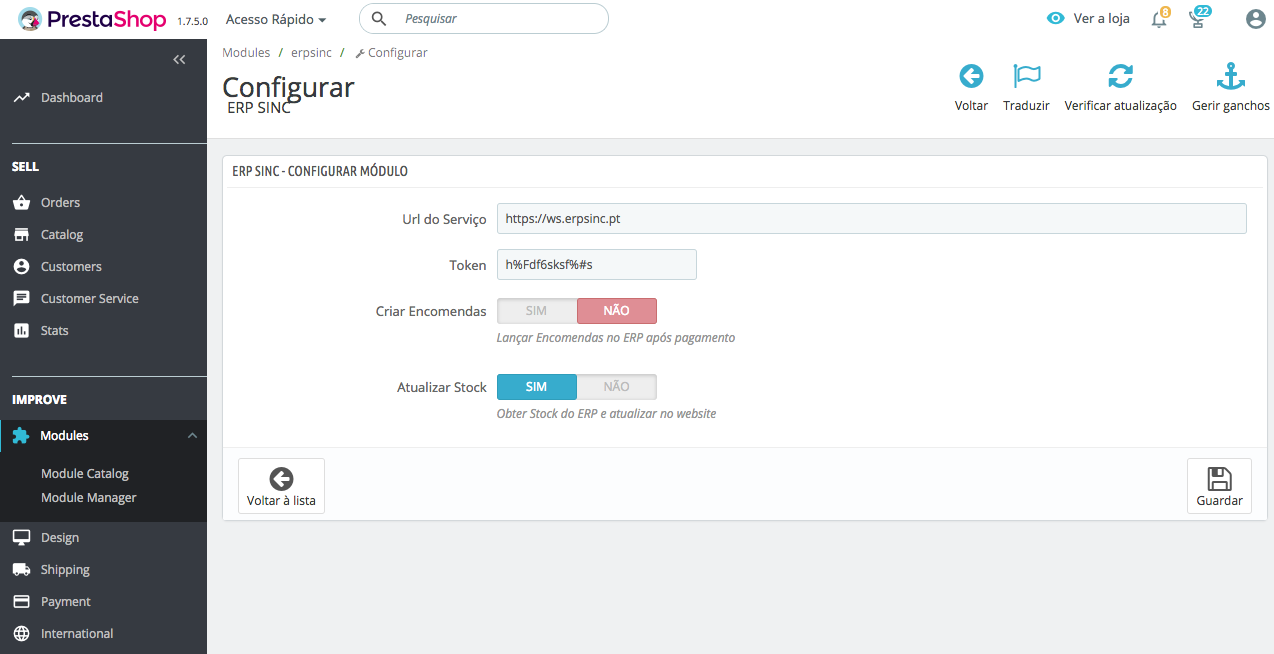Image resolution: width=1274 pixels, height=654 pixels.
Task: Click the Design monitor icon
Action: pos(21,537)
